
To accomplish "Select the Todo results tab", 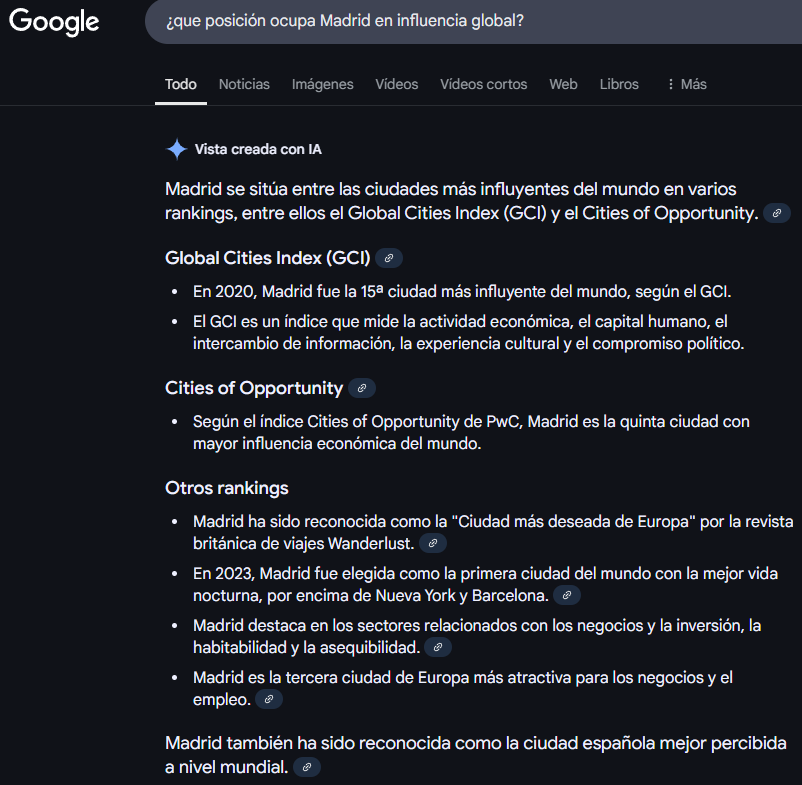I will click(181, 84).
